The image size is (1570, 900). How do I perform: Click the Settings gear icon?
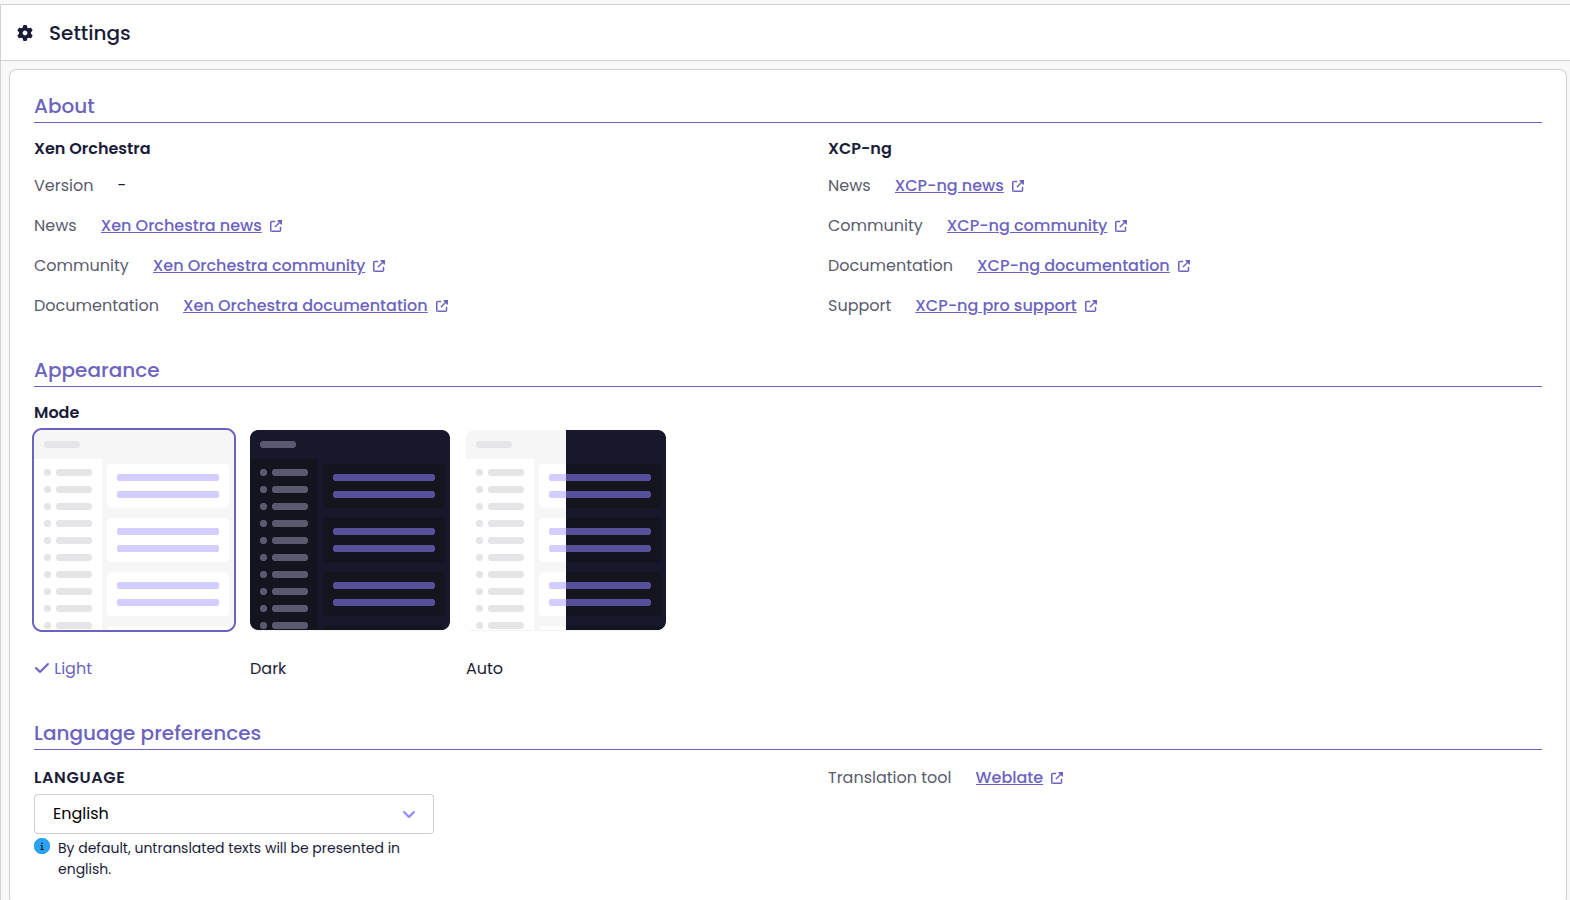pyautogui.click(x=25, y=33)
